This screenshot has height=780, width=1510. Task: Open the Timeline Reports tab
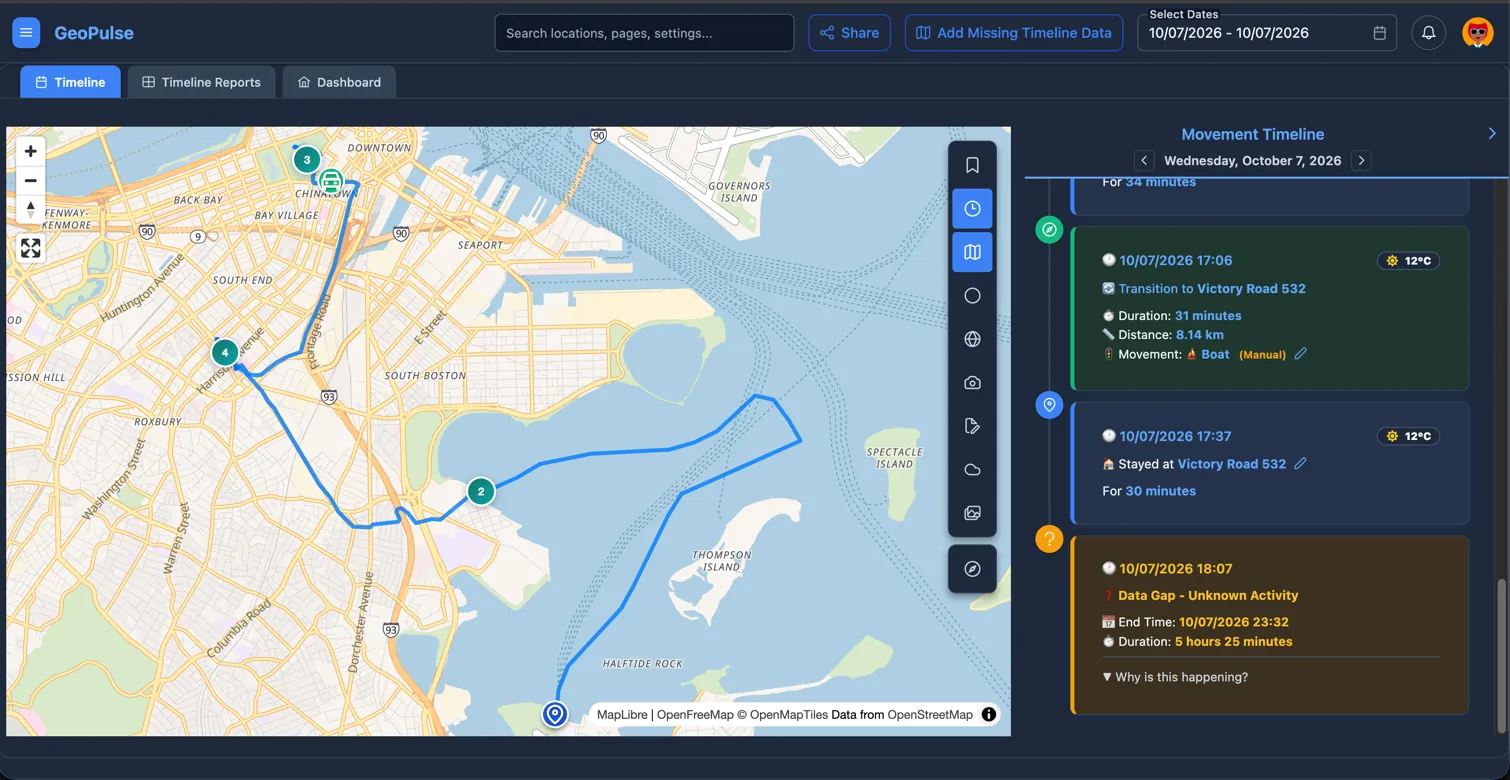pyautogui.click(x=201, y=82)
